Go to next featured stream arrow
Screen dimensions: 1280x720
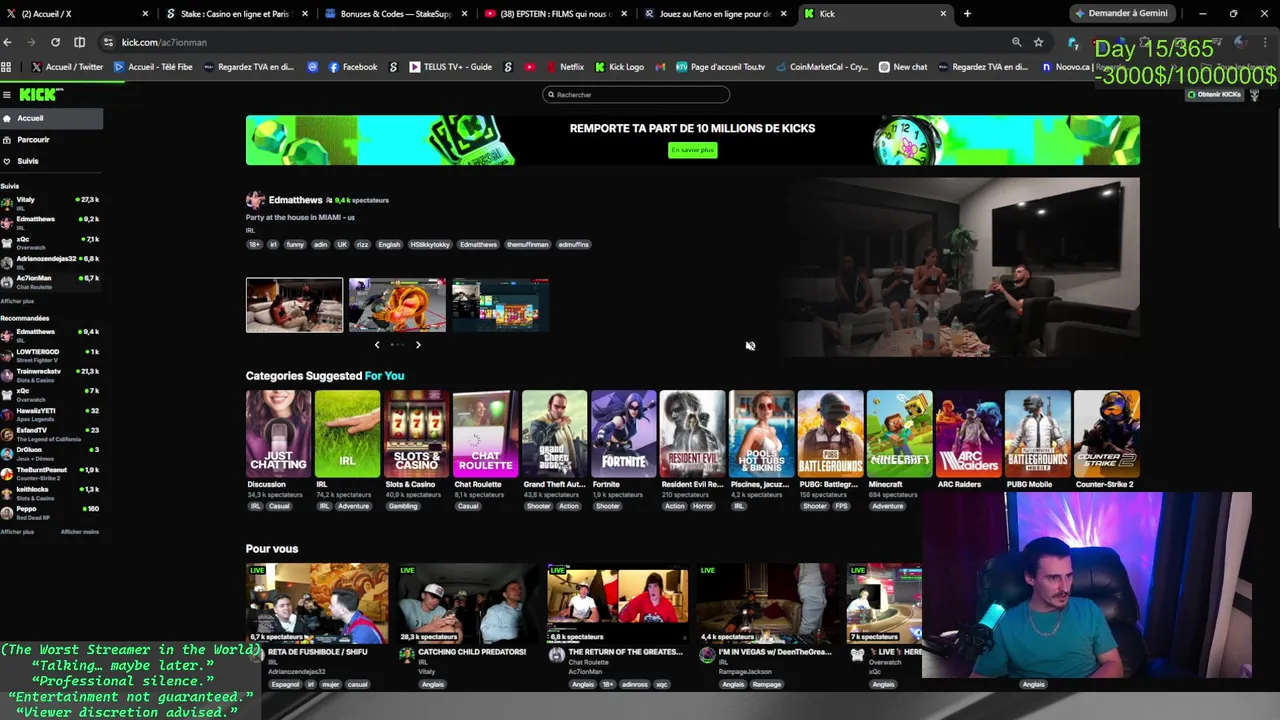click(418, 345)
